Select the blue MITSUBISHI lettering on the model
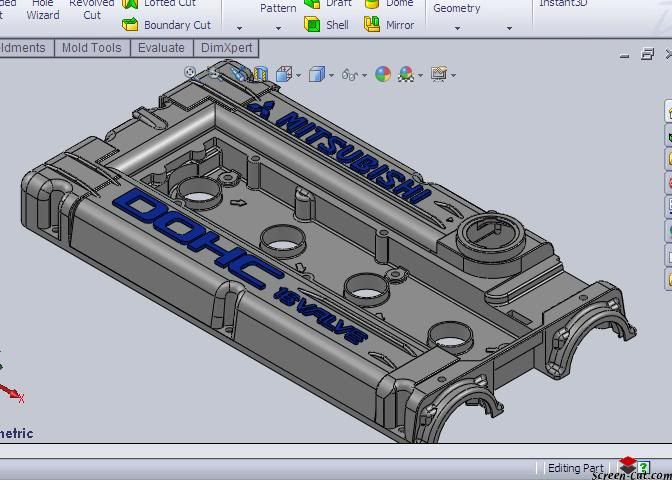The height and width of the screenshot is (480, 672). click(x=354, y=157)
